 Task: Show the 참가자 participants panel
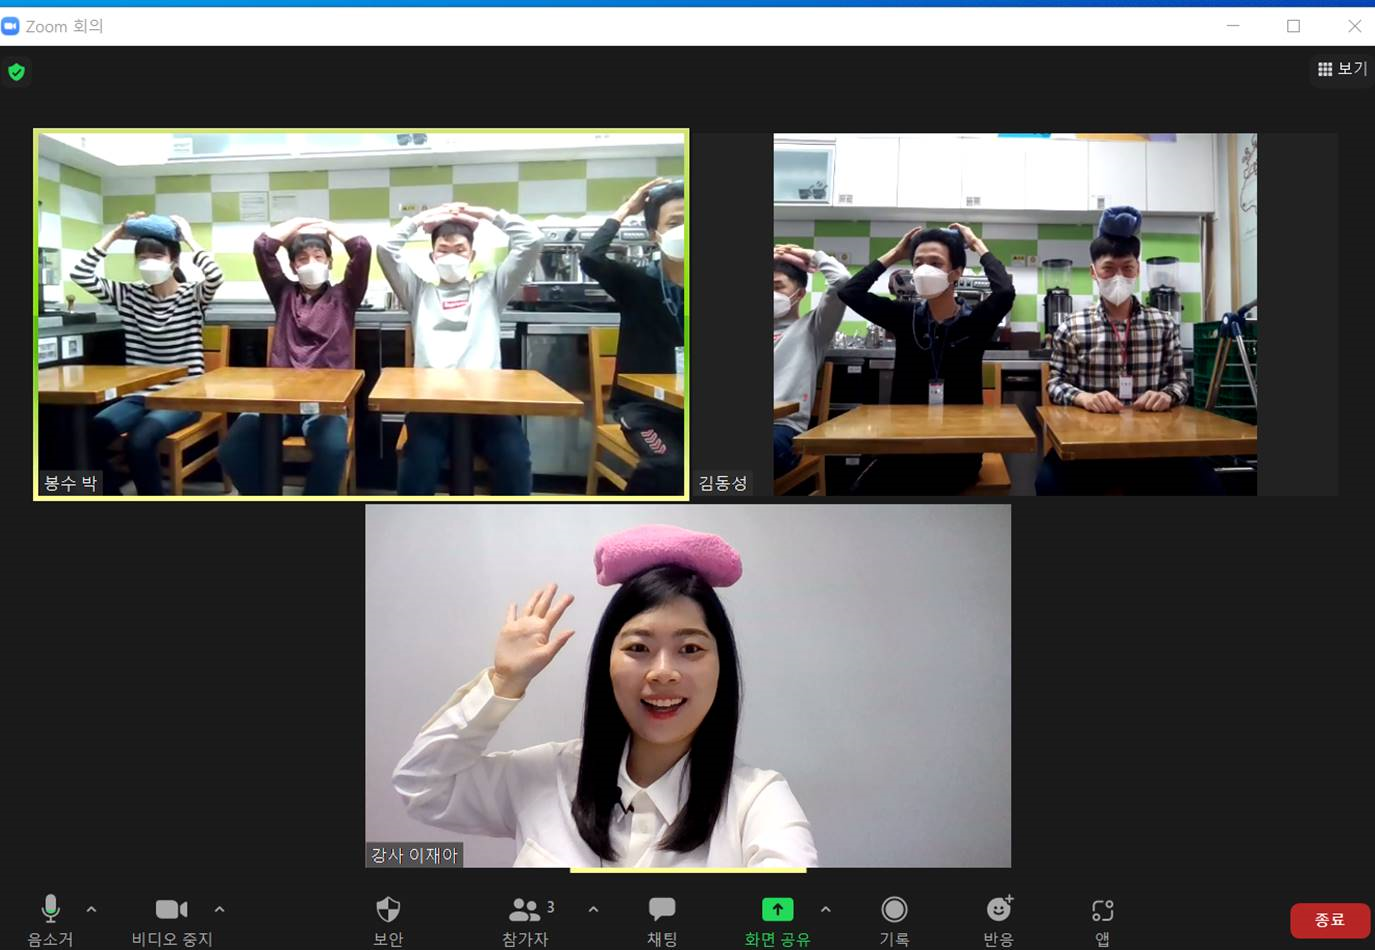pyautogui.click(x=526, y=920)
